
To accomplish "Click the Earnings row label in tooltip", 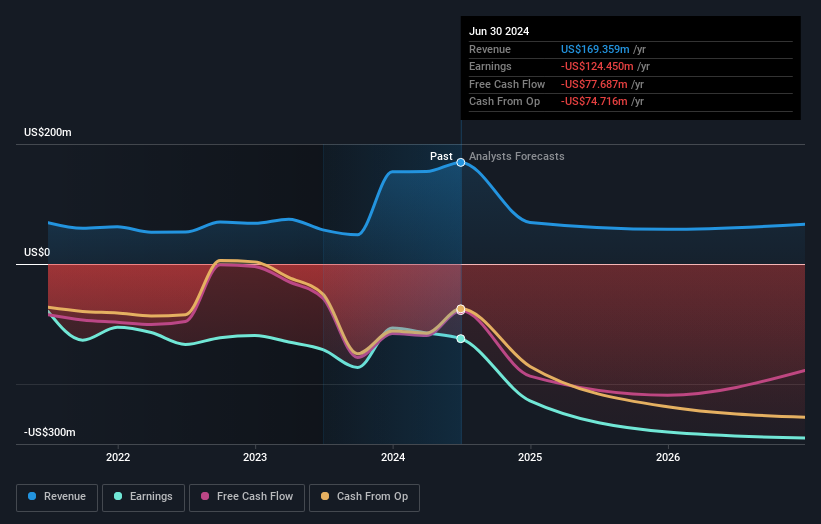I will click(490, 66).
